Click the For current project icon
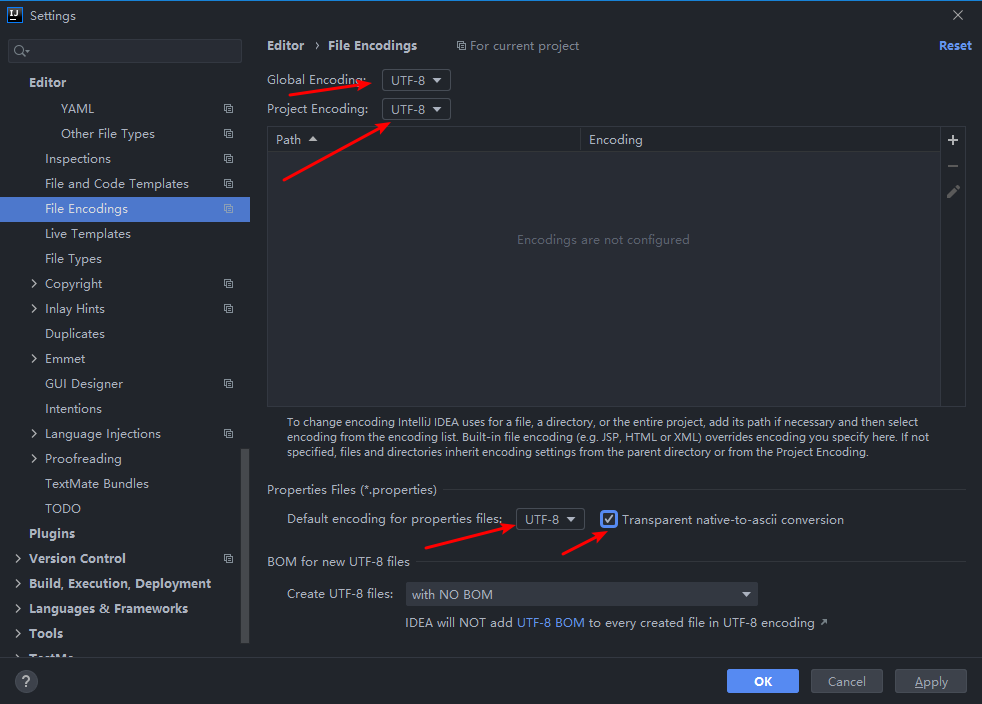This screenshot has height=704, width=982. [x=461, y=46]
